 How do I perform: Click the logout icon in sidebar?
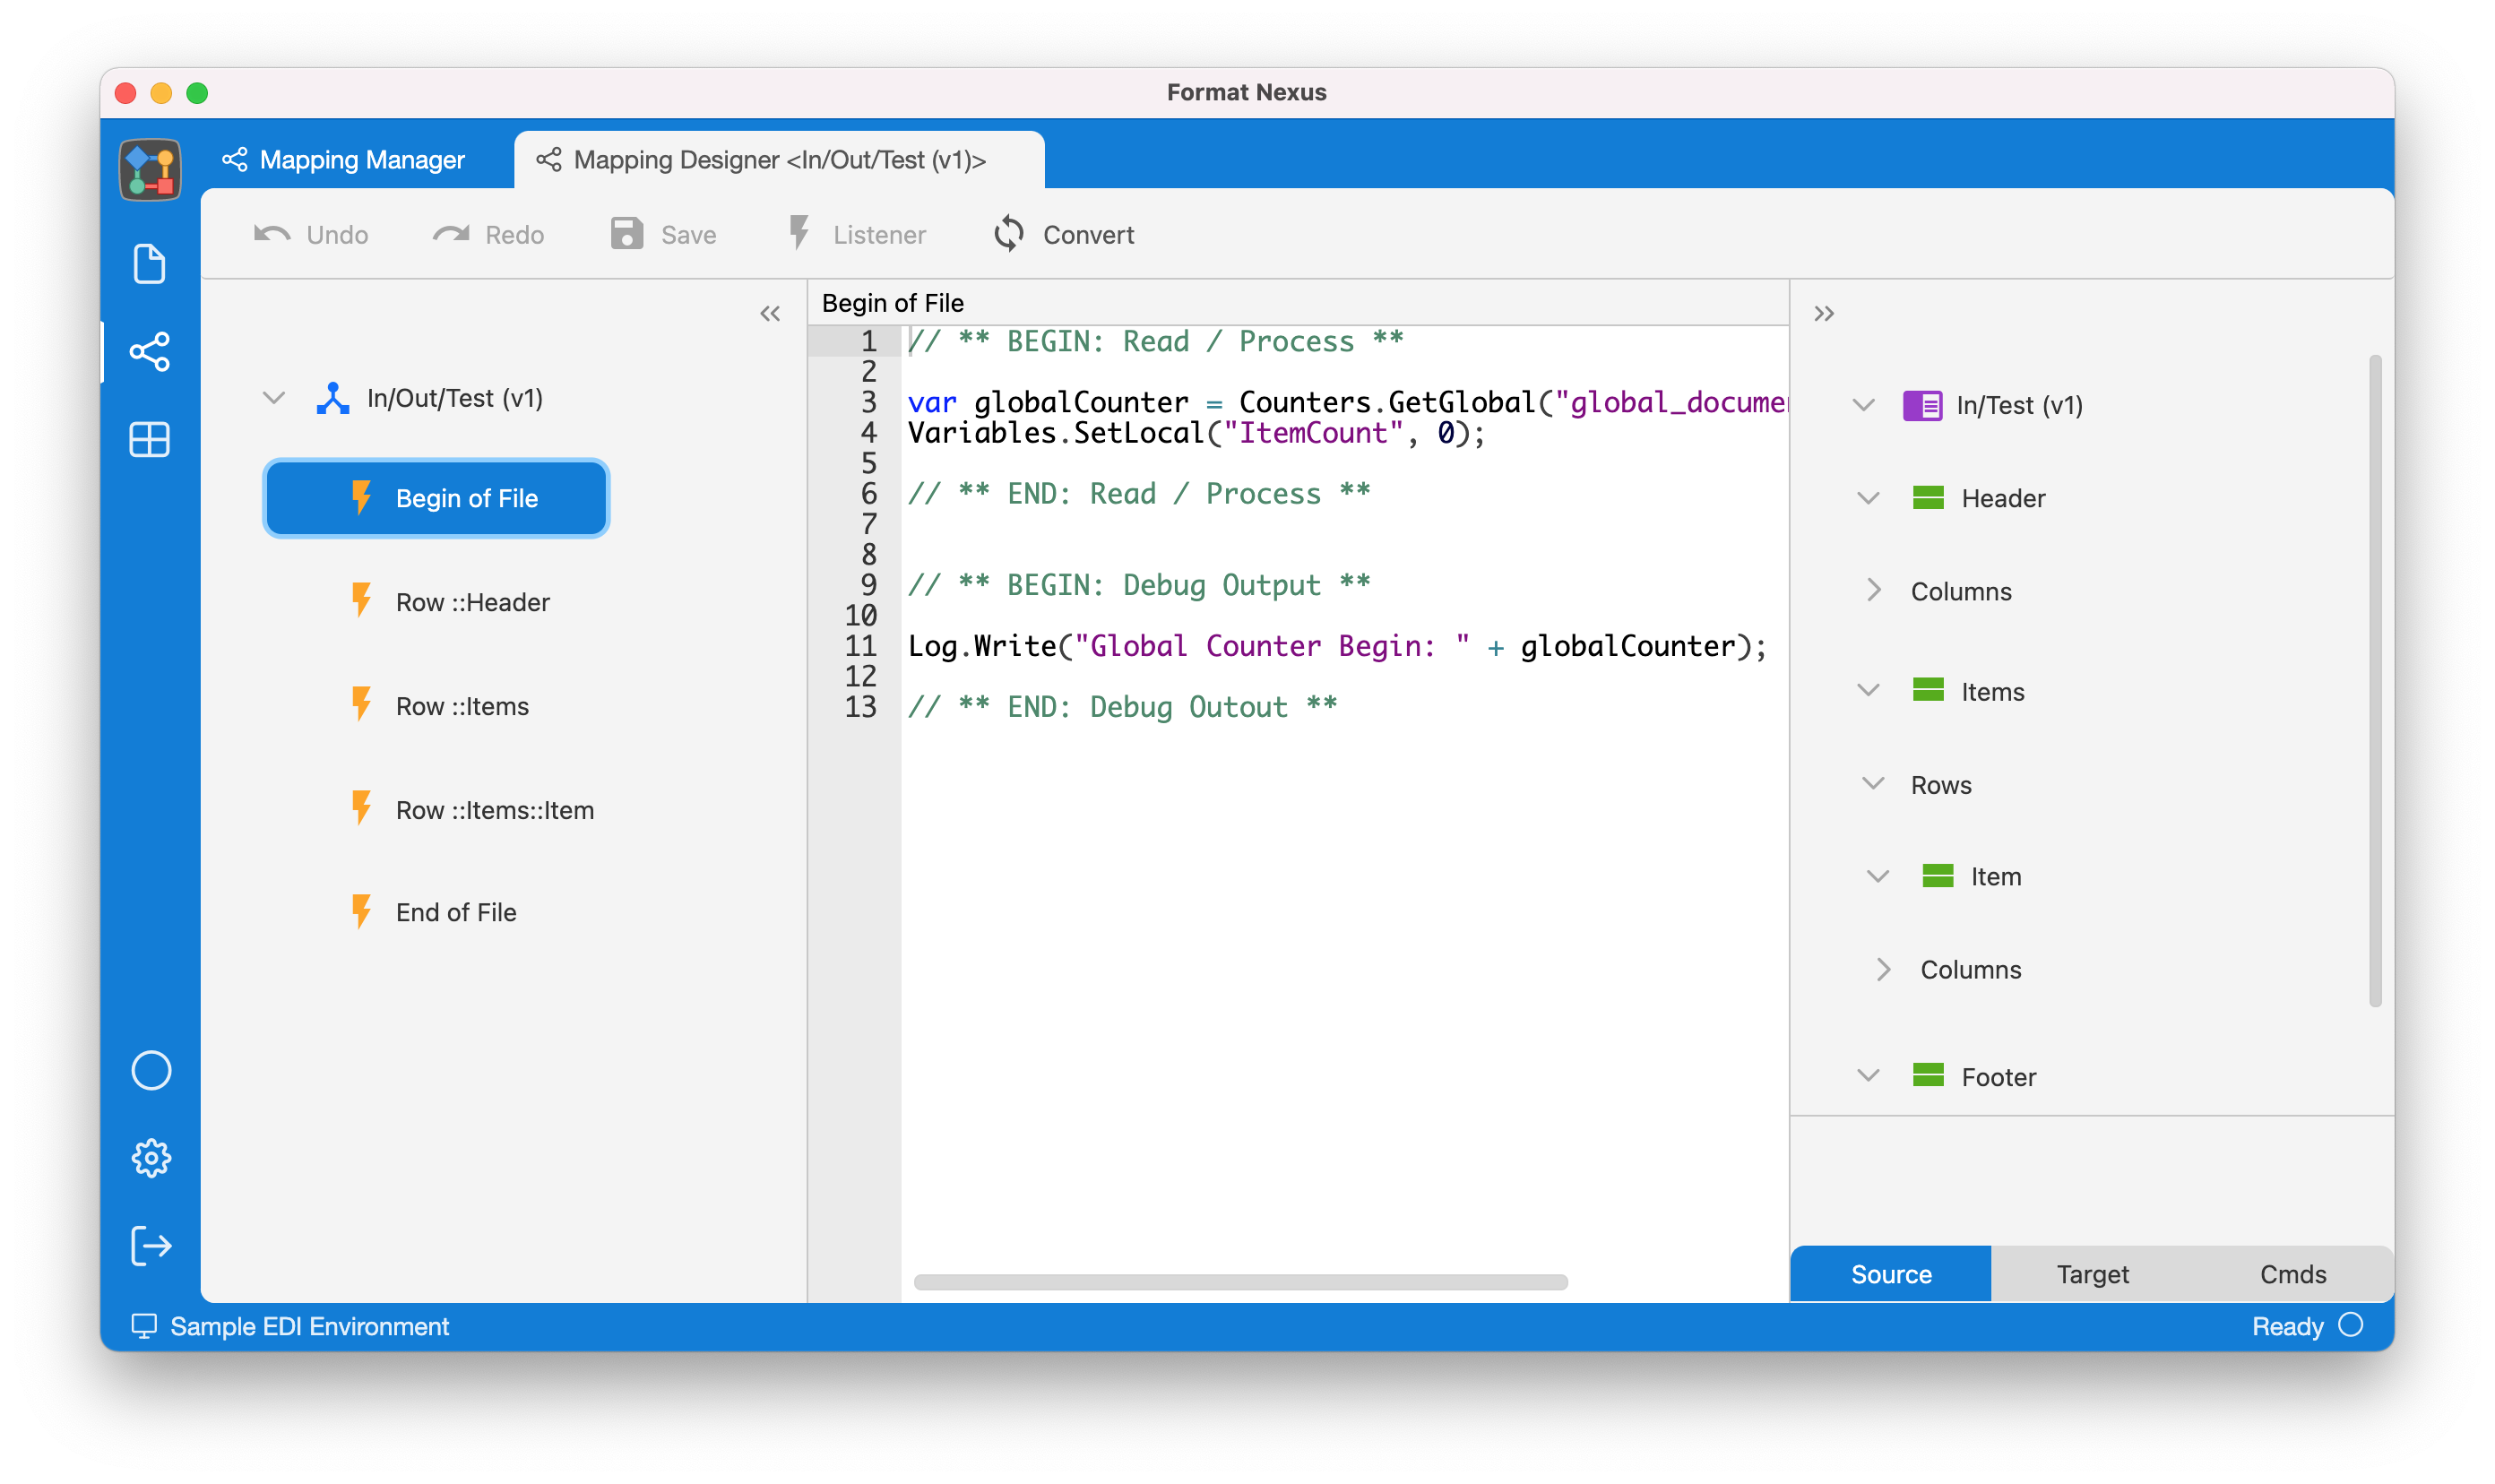[x=151, y=1246]
